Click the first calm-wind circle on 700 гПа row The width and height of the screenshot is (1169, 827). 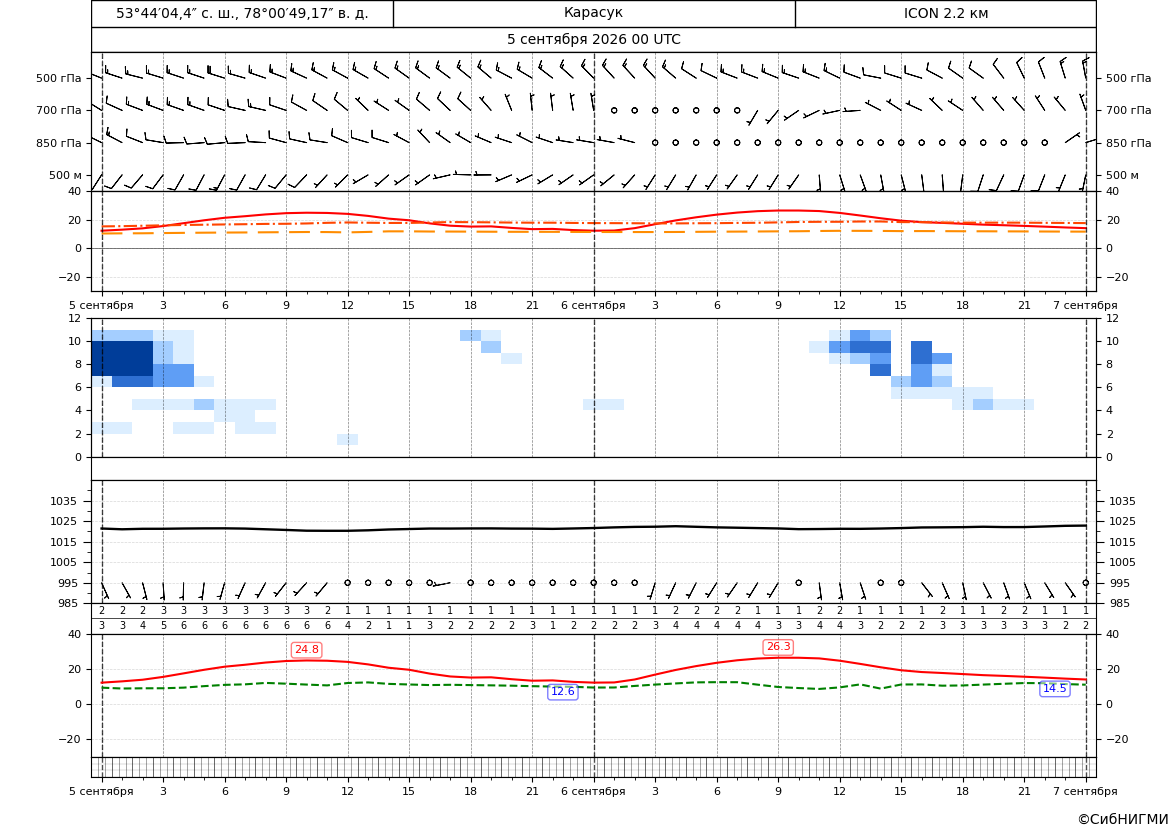(x=614, y=110)
